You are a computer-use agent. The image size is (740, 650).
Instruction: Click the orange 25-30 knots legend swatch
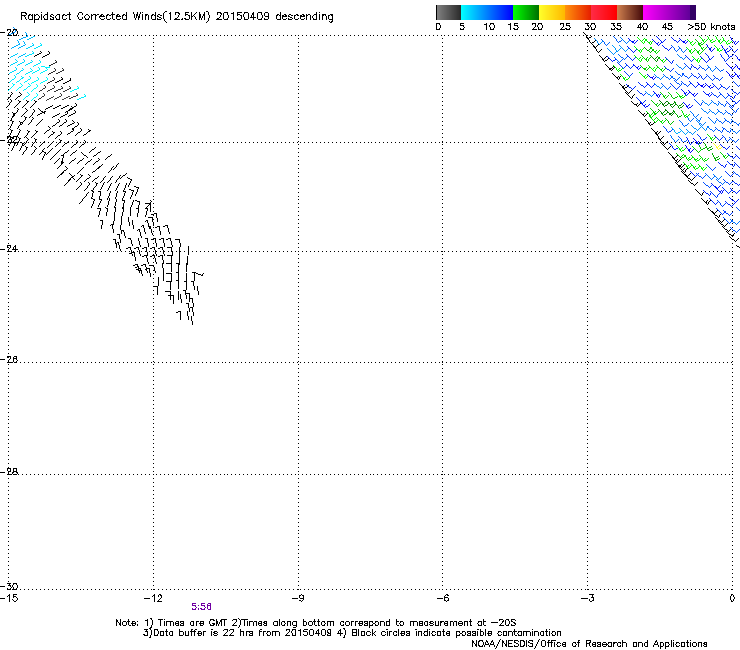pyautogui.click(x=578, y=12)
